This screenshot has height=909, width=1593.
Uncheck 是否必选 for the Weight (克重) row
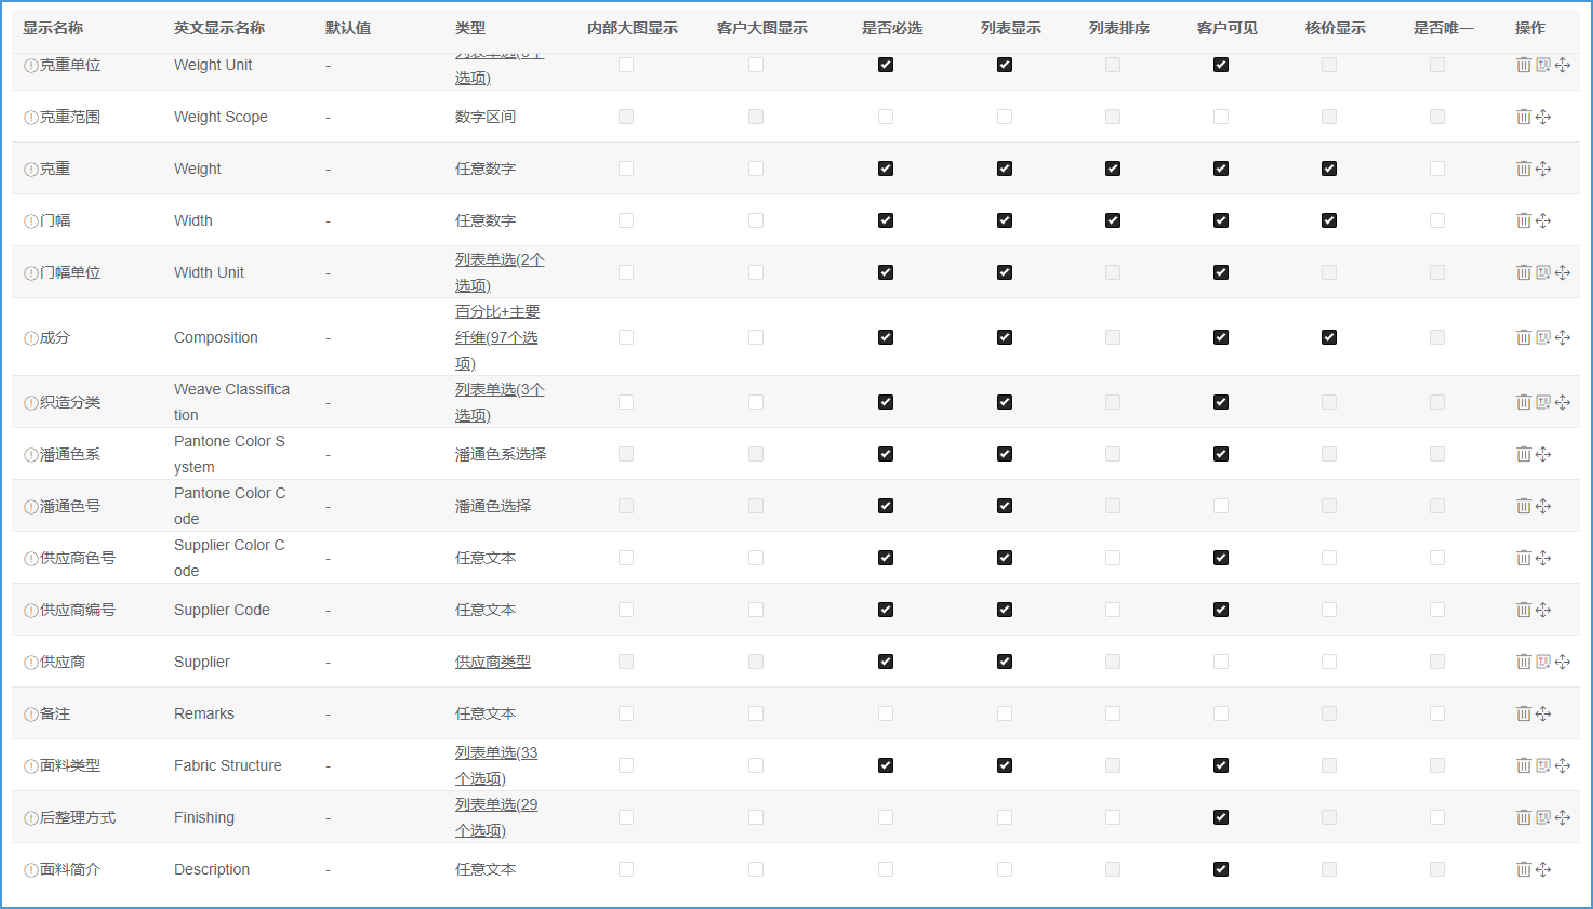click(x=885, y=169)
